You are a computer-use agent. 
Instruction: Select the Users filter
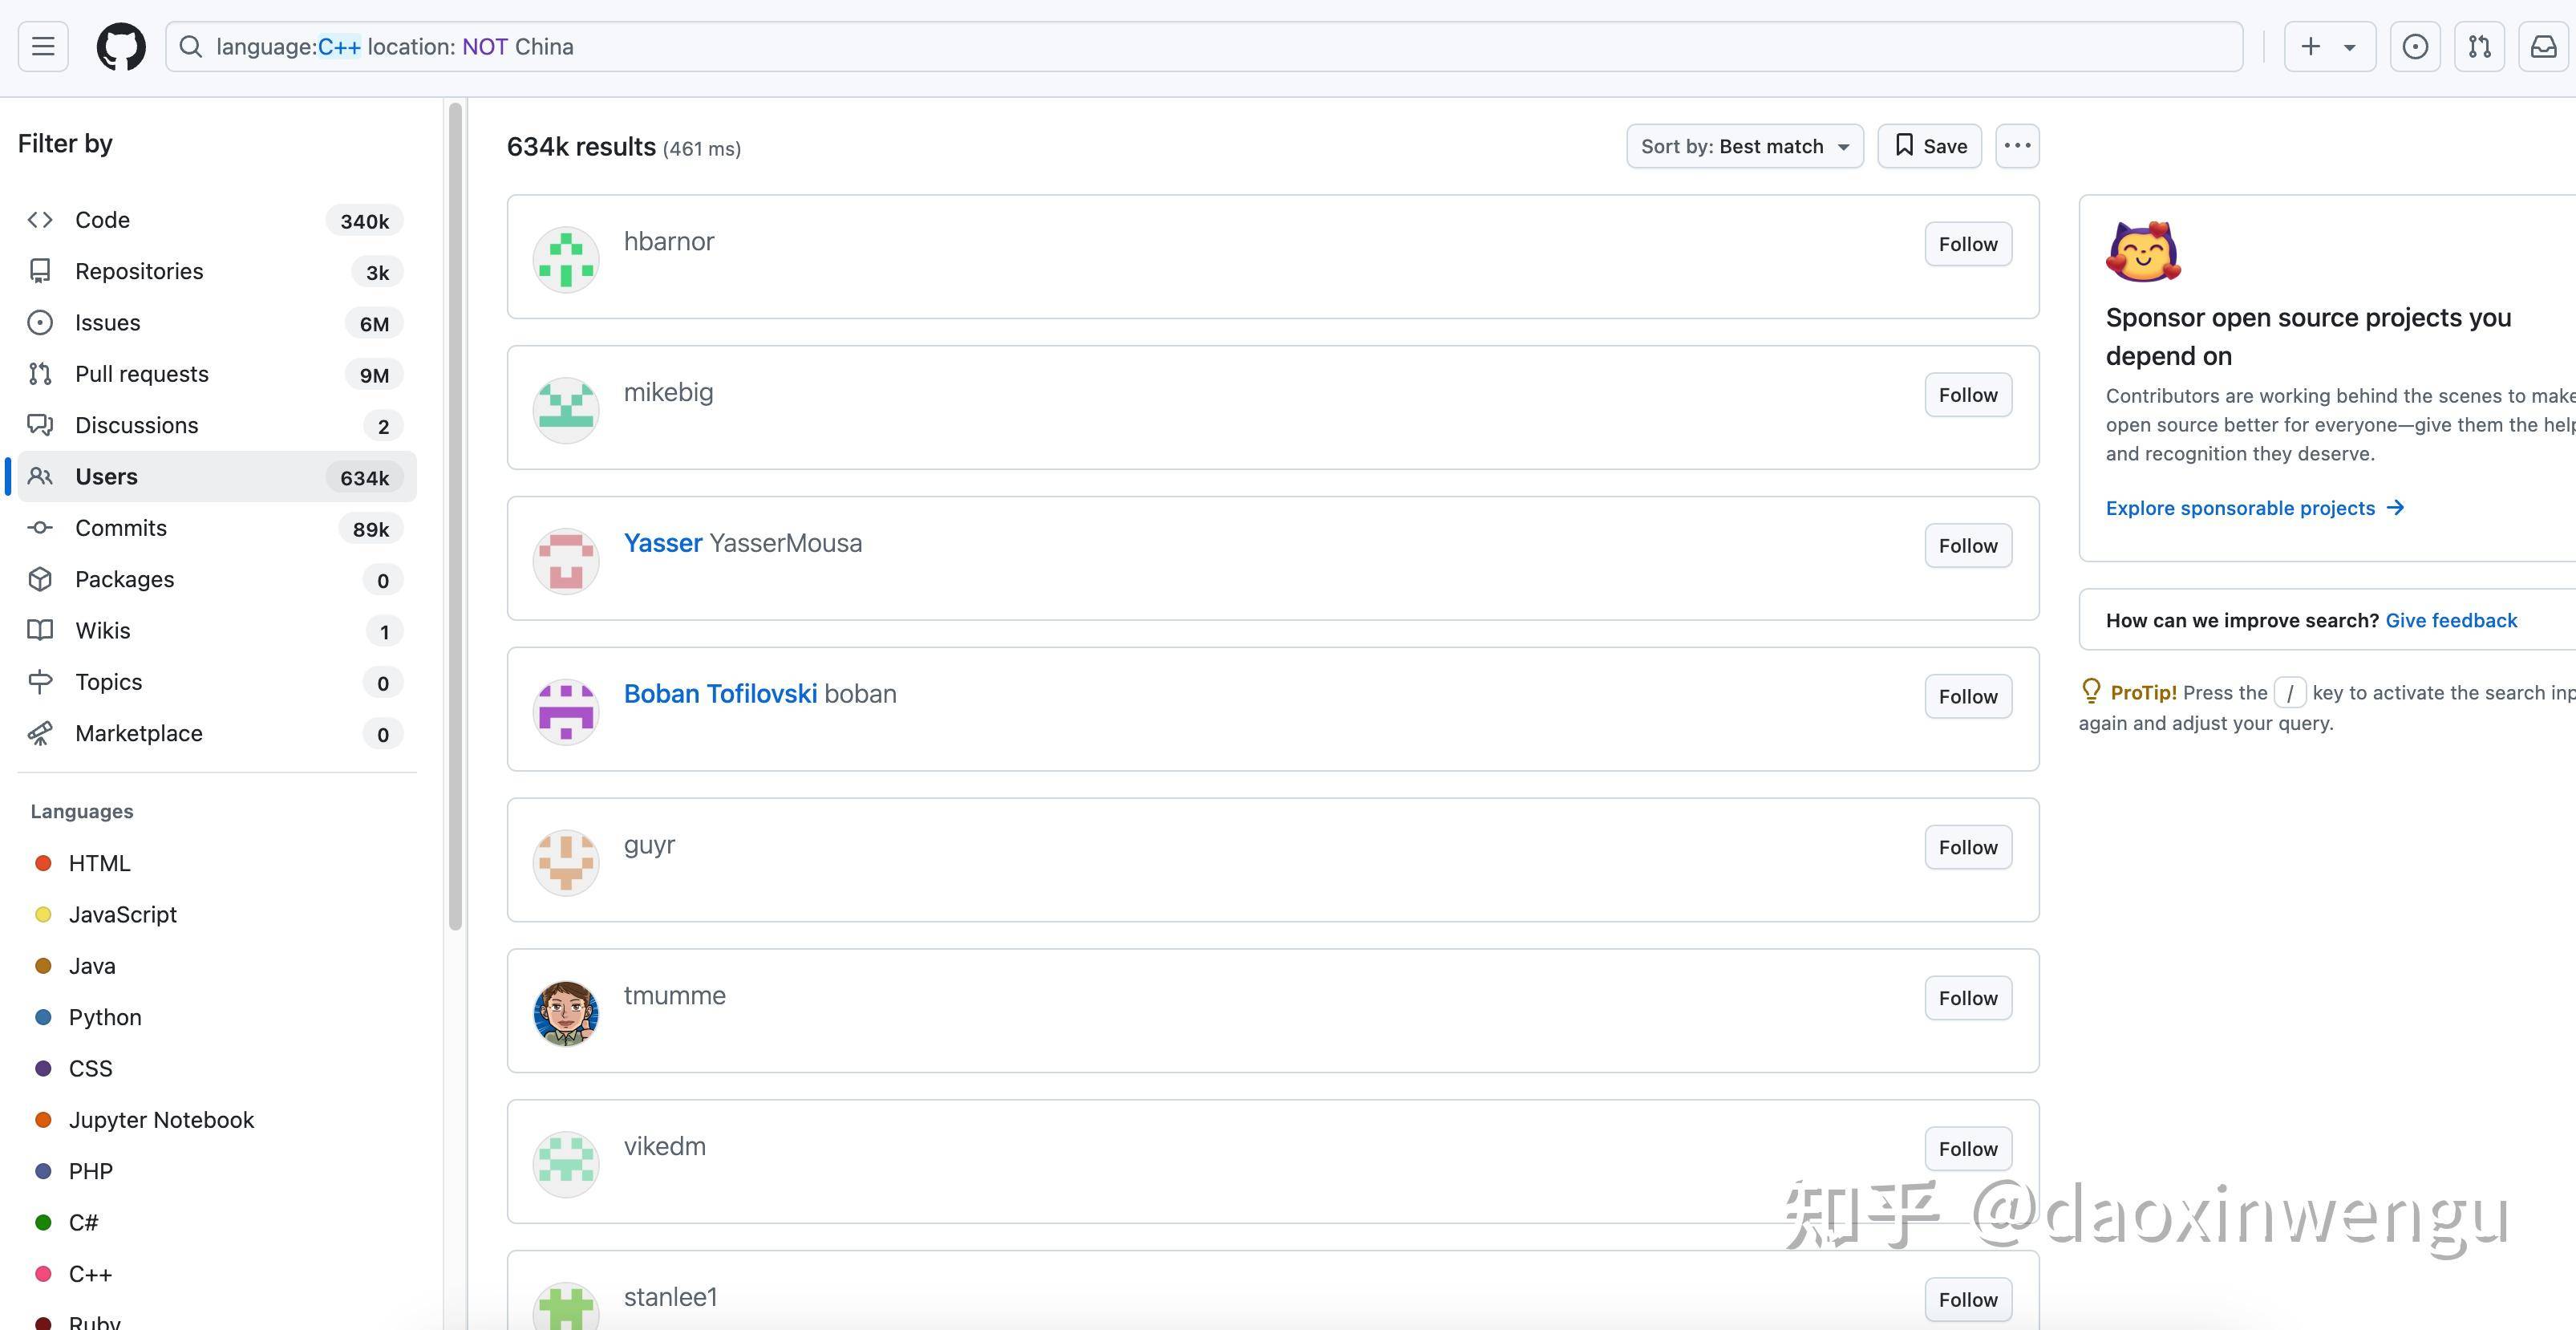tap(216, 476)
